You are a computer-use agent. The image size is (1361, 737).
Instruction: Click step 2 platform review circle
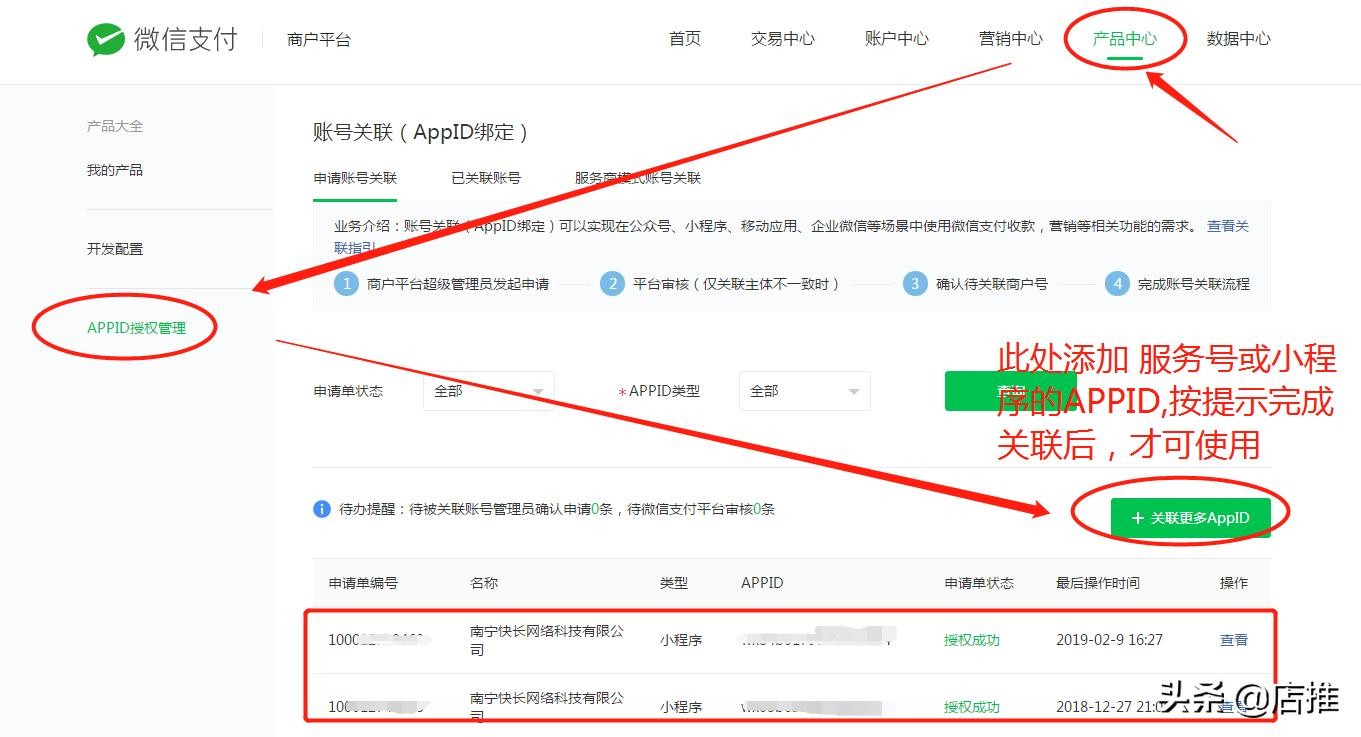coord(612,284)
